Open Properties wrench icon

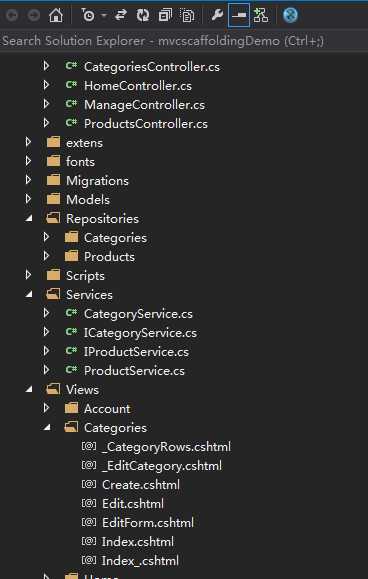tap(217, 16)
